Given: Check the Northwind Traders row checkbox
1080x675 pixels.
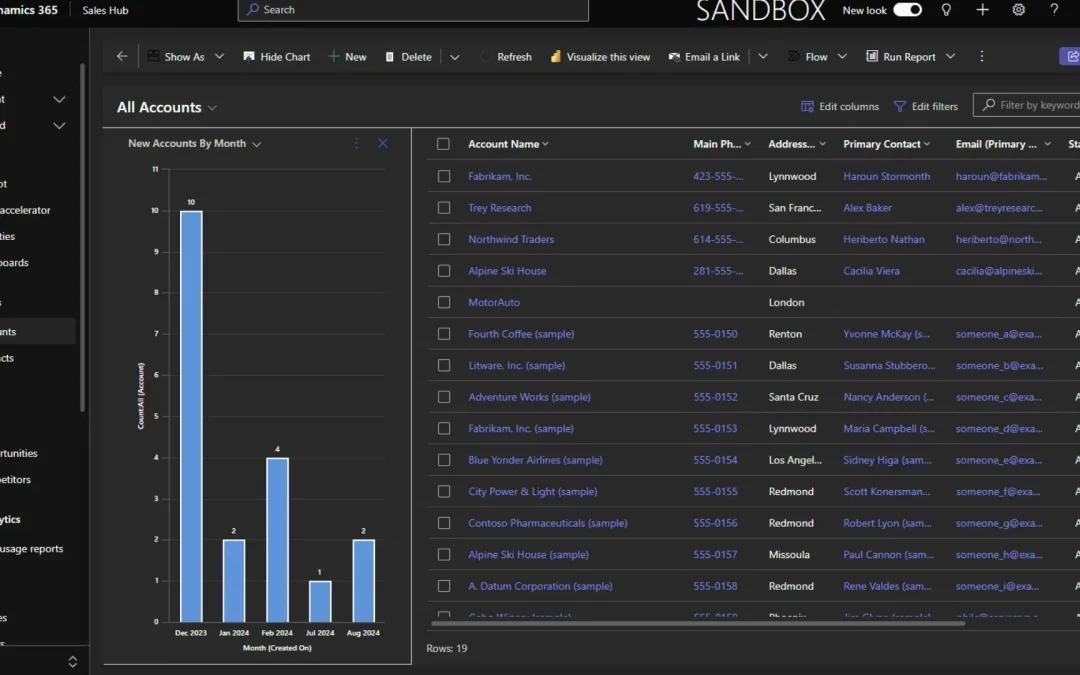Looking at the screenshot, I should (x=444, y=239).
